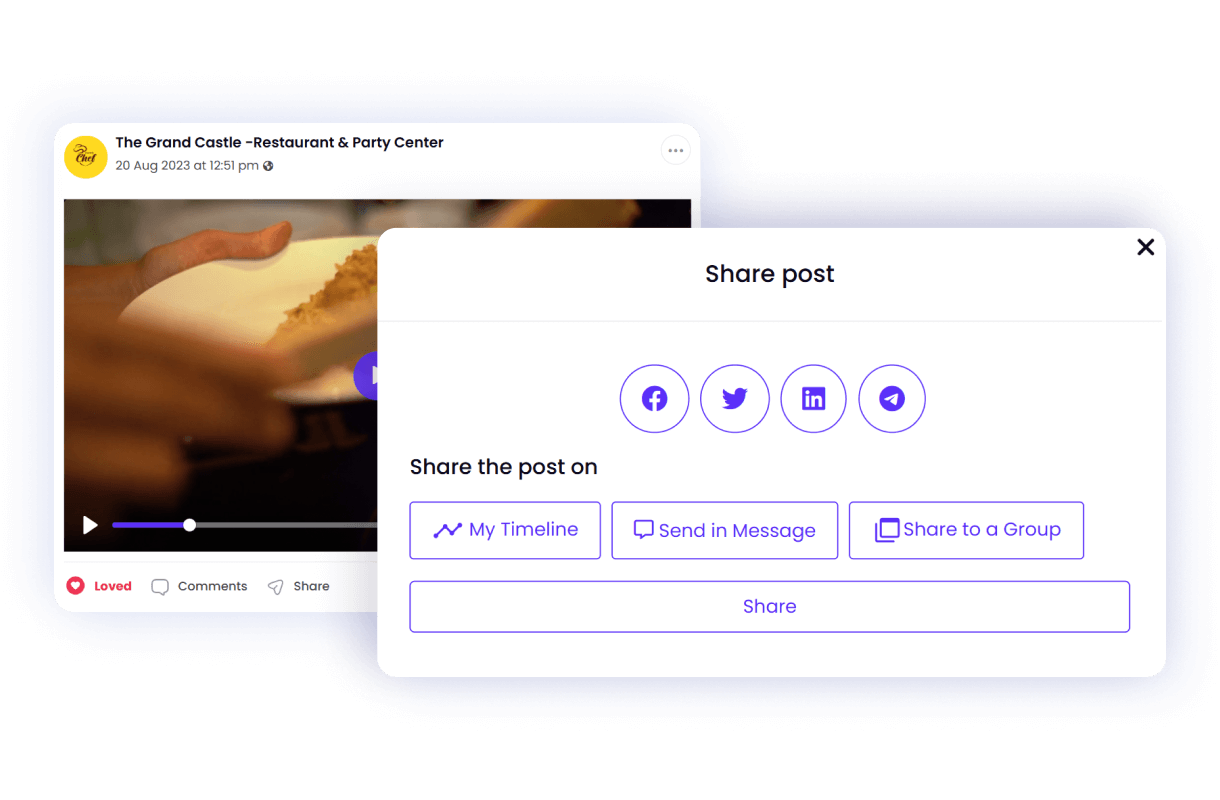Viewport: 1220px width, 800px height.
Task: Share post via the LinkedIn icon
Action: point(813,399)
